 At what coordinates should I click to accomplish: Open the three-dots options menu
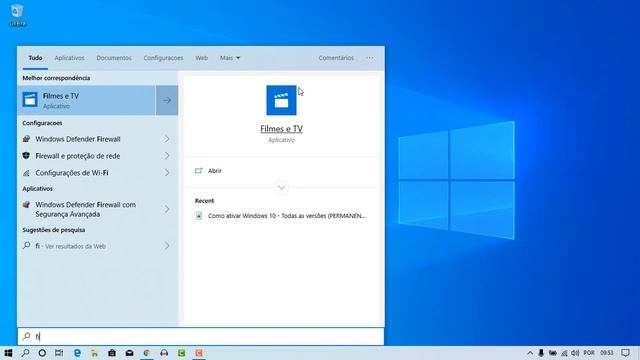(x=369, y=58)
